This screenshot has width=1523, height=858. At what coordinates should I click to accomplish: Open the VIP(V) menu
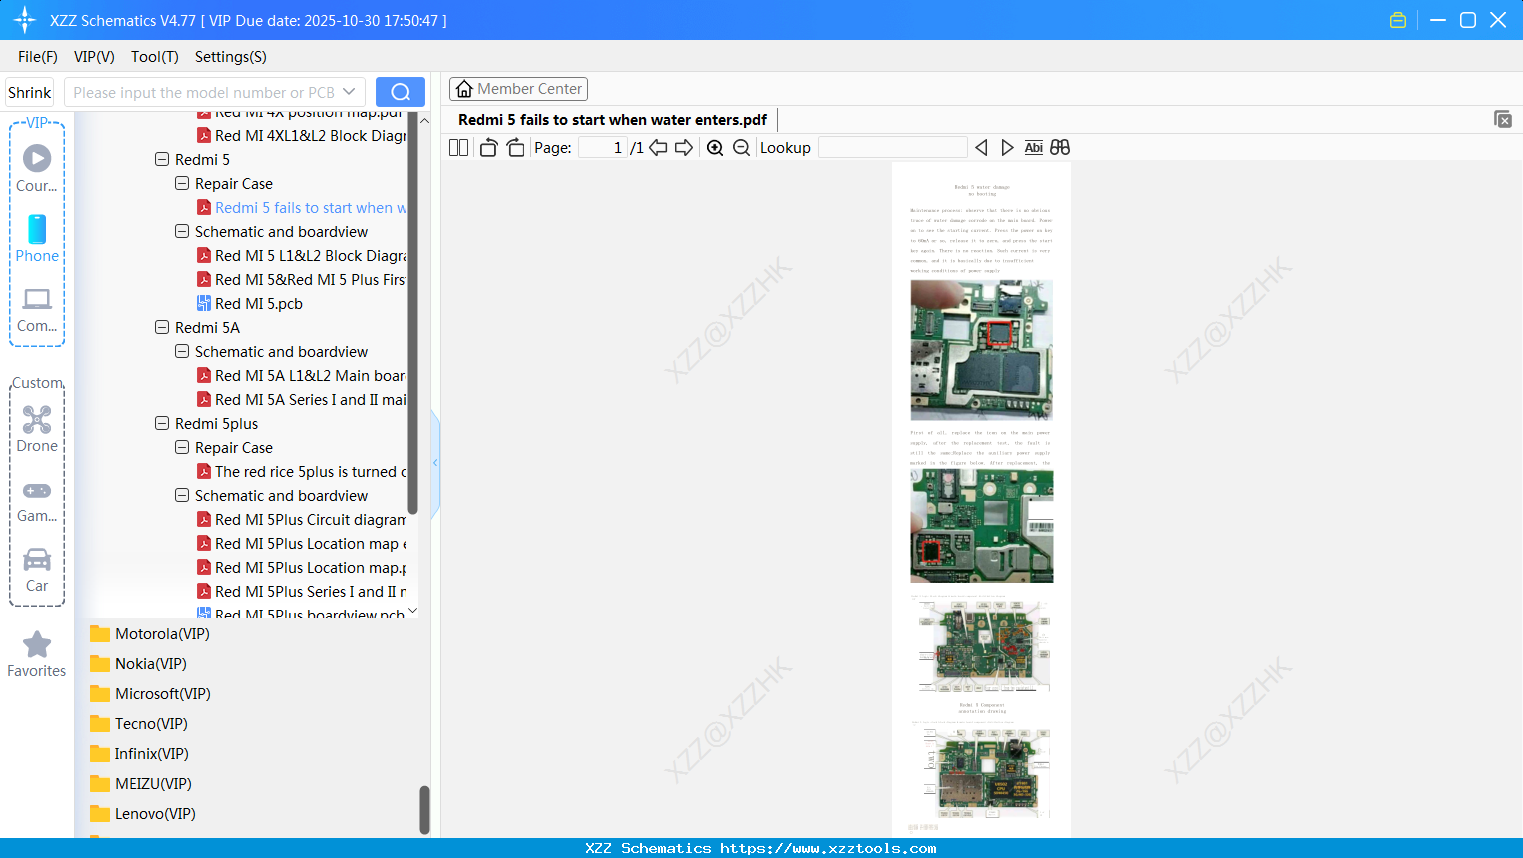click(94, 57)
